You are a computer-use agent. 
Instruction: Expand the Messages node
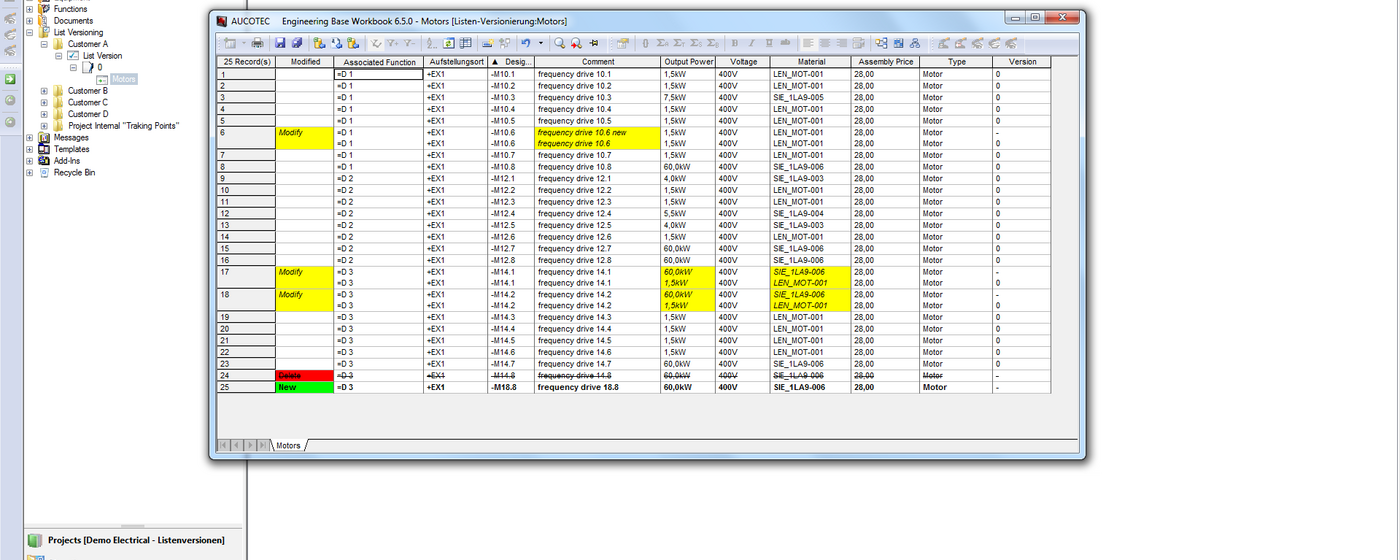tap(29, 137)
